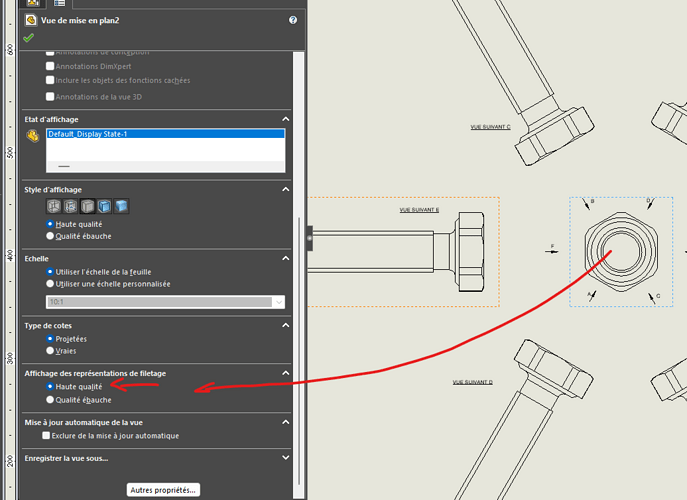Viewport: 687px width, 500px height.
Task: Select hidden lines visible display style
Action: [x=71, y=206]
